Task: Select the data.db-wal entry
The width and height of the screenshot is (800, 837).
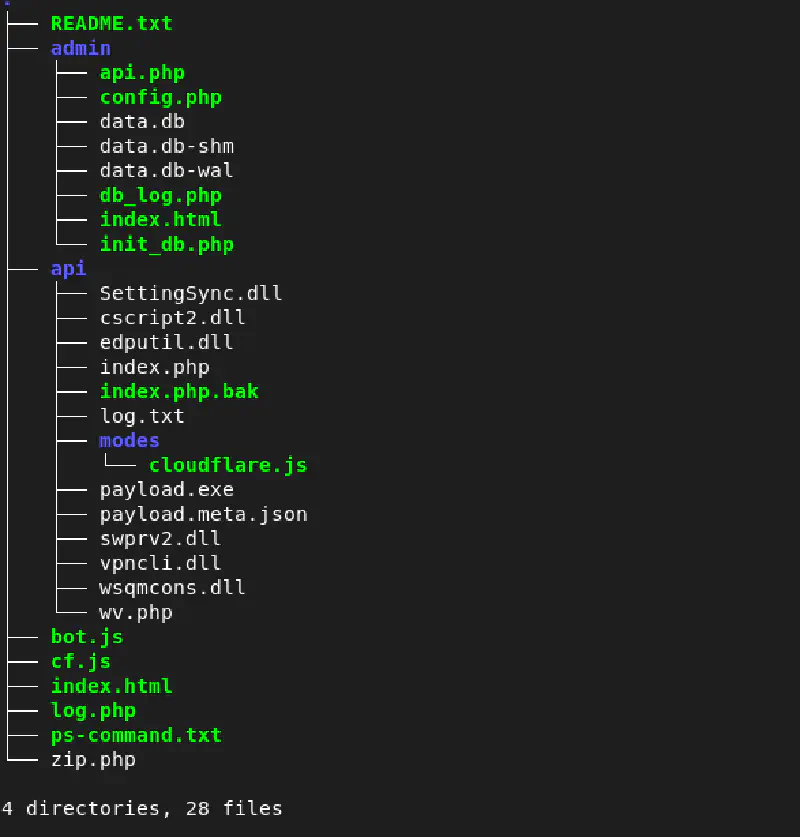Action: click(x=166, y=171)
